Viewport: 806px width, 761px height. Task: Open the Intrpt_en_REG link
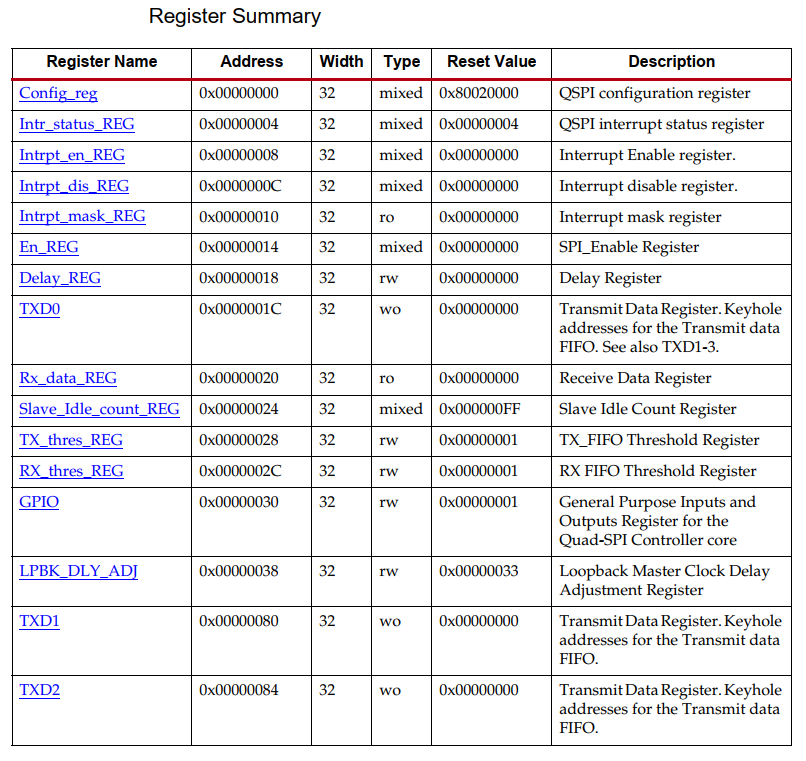[72, 155]
